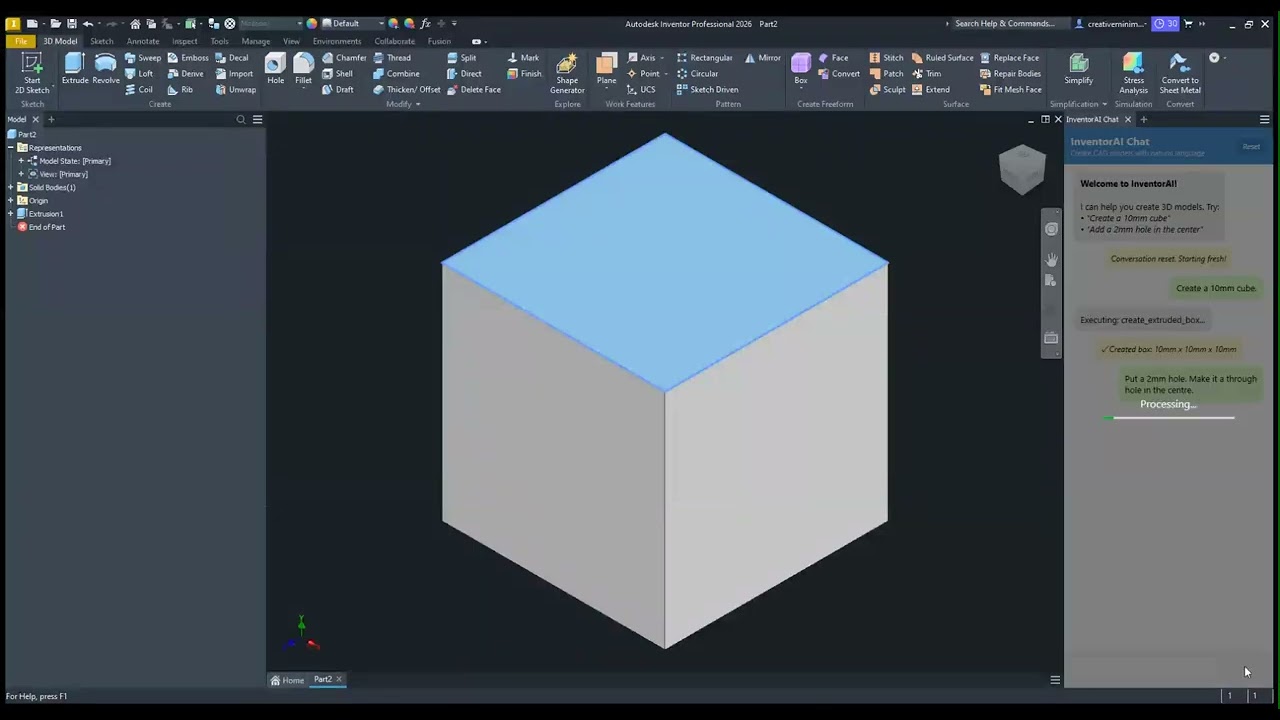Open the File menu
The width and height of the screenshot is (1280, 720).
point(20,42)
